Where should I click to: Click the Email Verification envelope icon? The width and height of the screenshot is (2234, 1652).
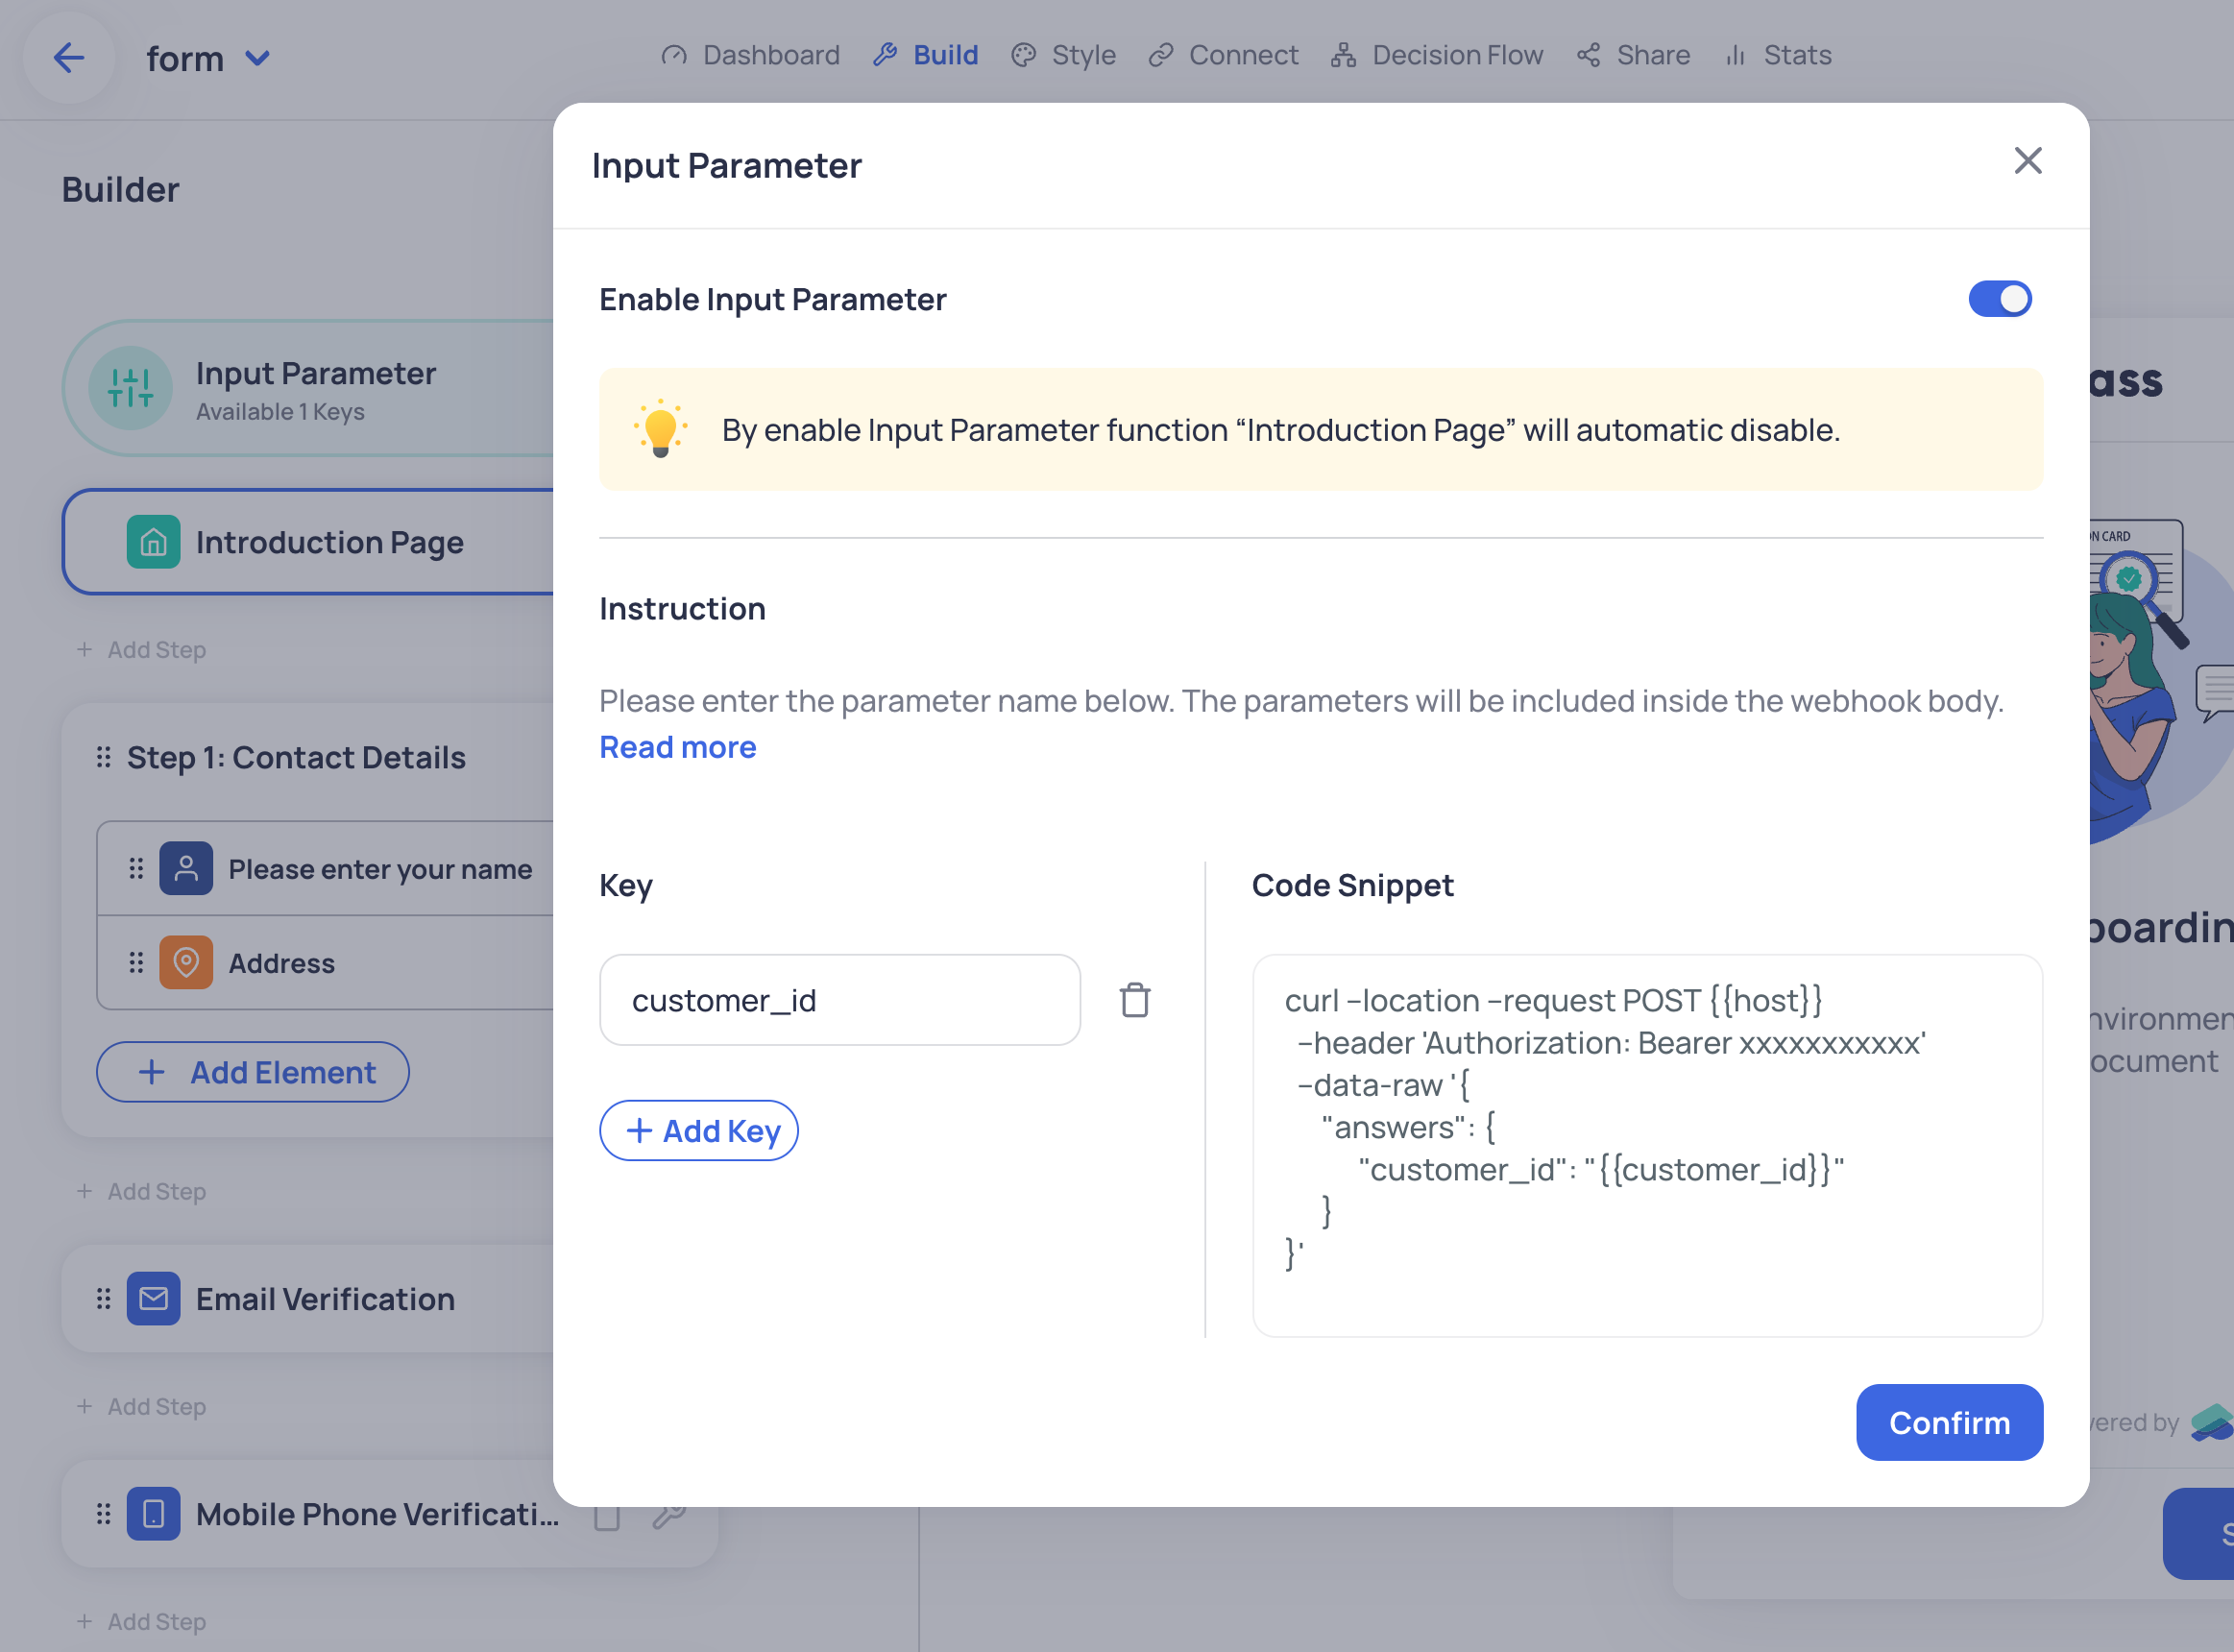(153, 1298)
